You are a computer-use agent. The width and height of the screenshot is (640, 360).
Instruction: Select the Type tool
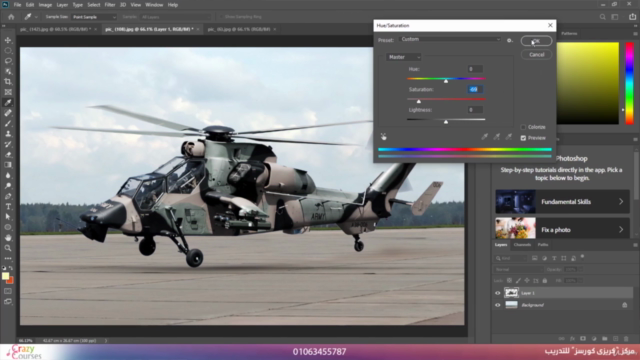pyautogui.click(x=8, y=207)
